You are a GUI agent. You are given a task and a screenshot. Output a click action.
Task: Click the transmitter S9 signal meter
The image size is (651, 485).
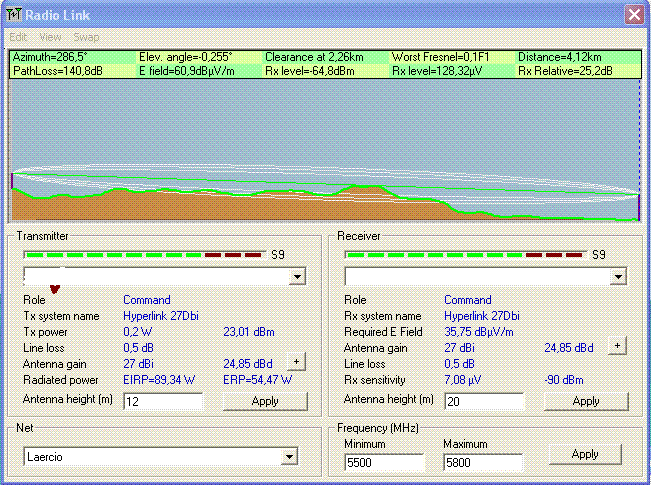pyautogui.click(x=146, y=255)
